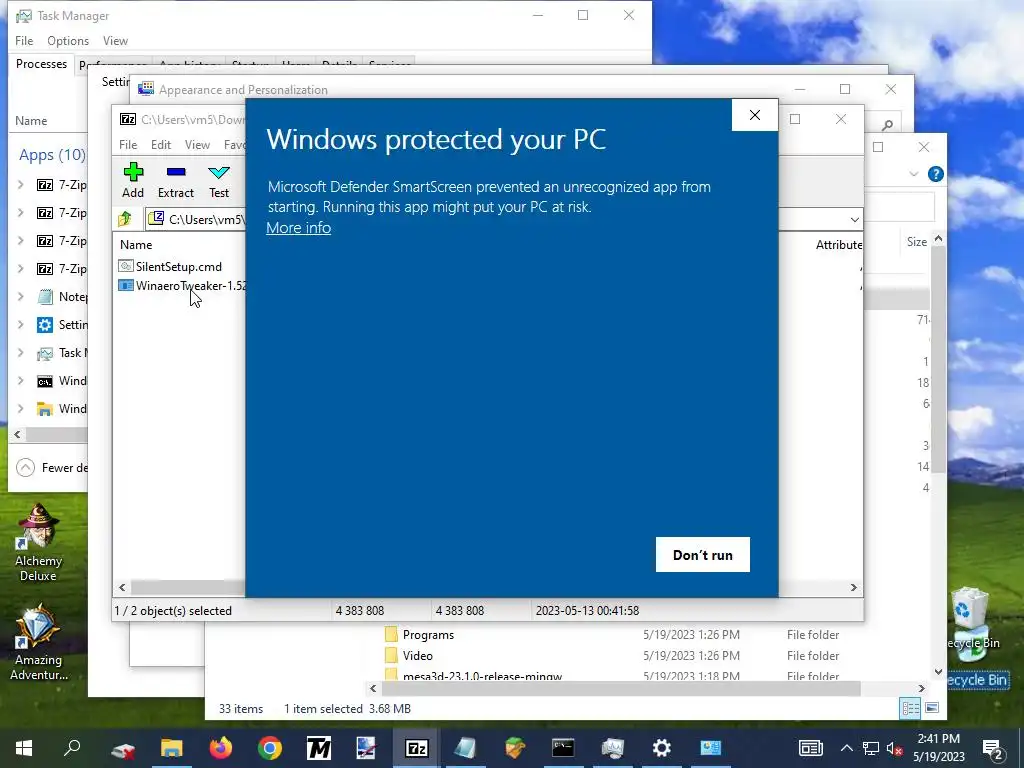Image resolution: width=1024 pixels, height=768 pixels.
Task: Switch to Settings gear on the taskbar
Action: [661, 748]
